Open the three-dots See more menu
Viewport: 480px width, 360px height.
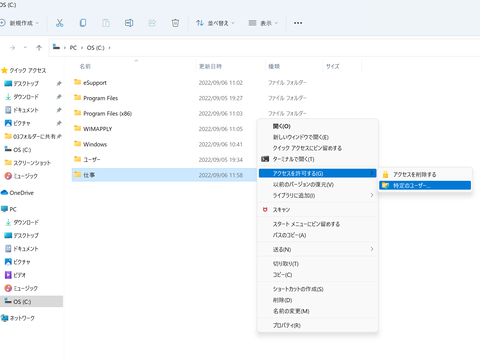[x=298, y=23]
